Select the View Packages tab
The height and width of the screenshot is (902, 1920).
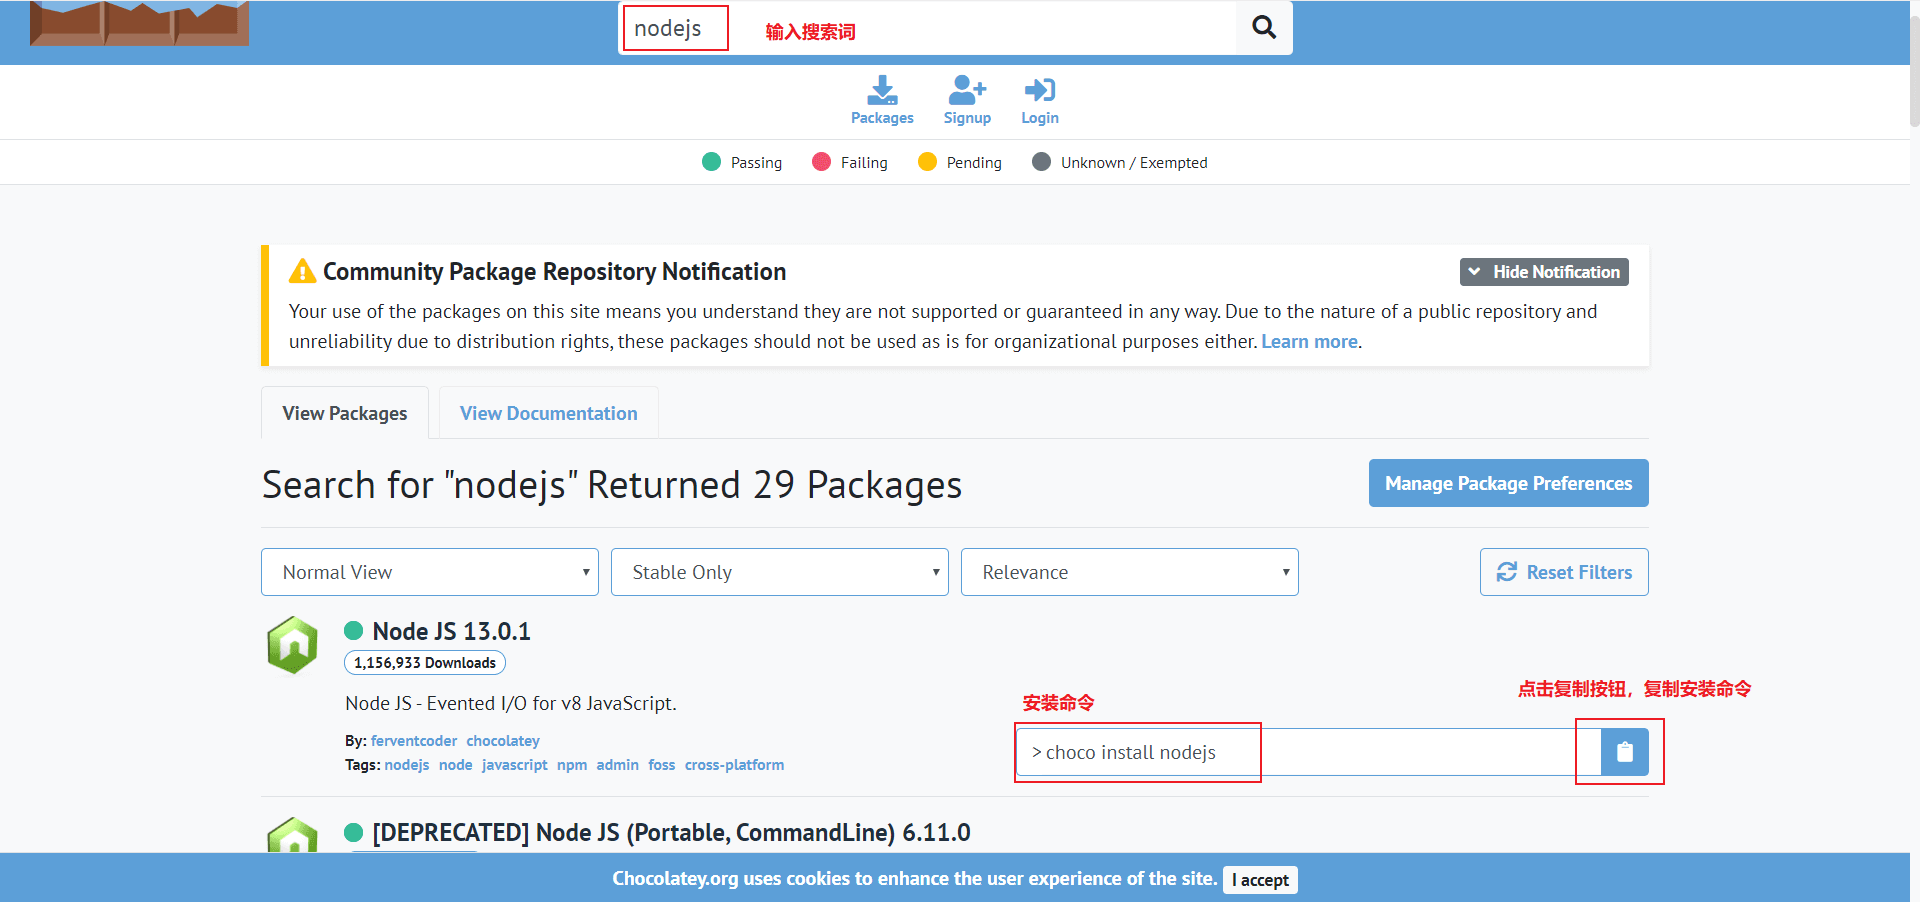[x=345, y=413]
